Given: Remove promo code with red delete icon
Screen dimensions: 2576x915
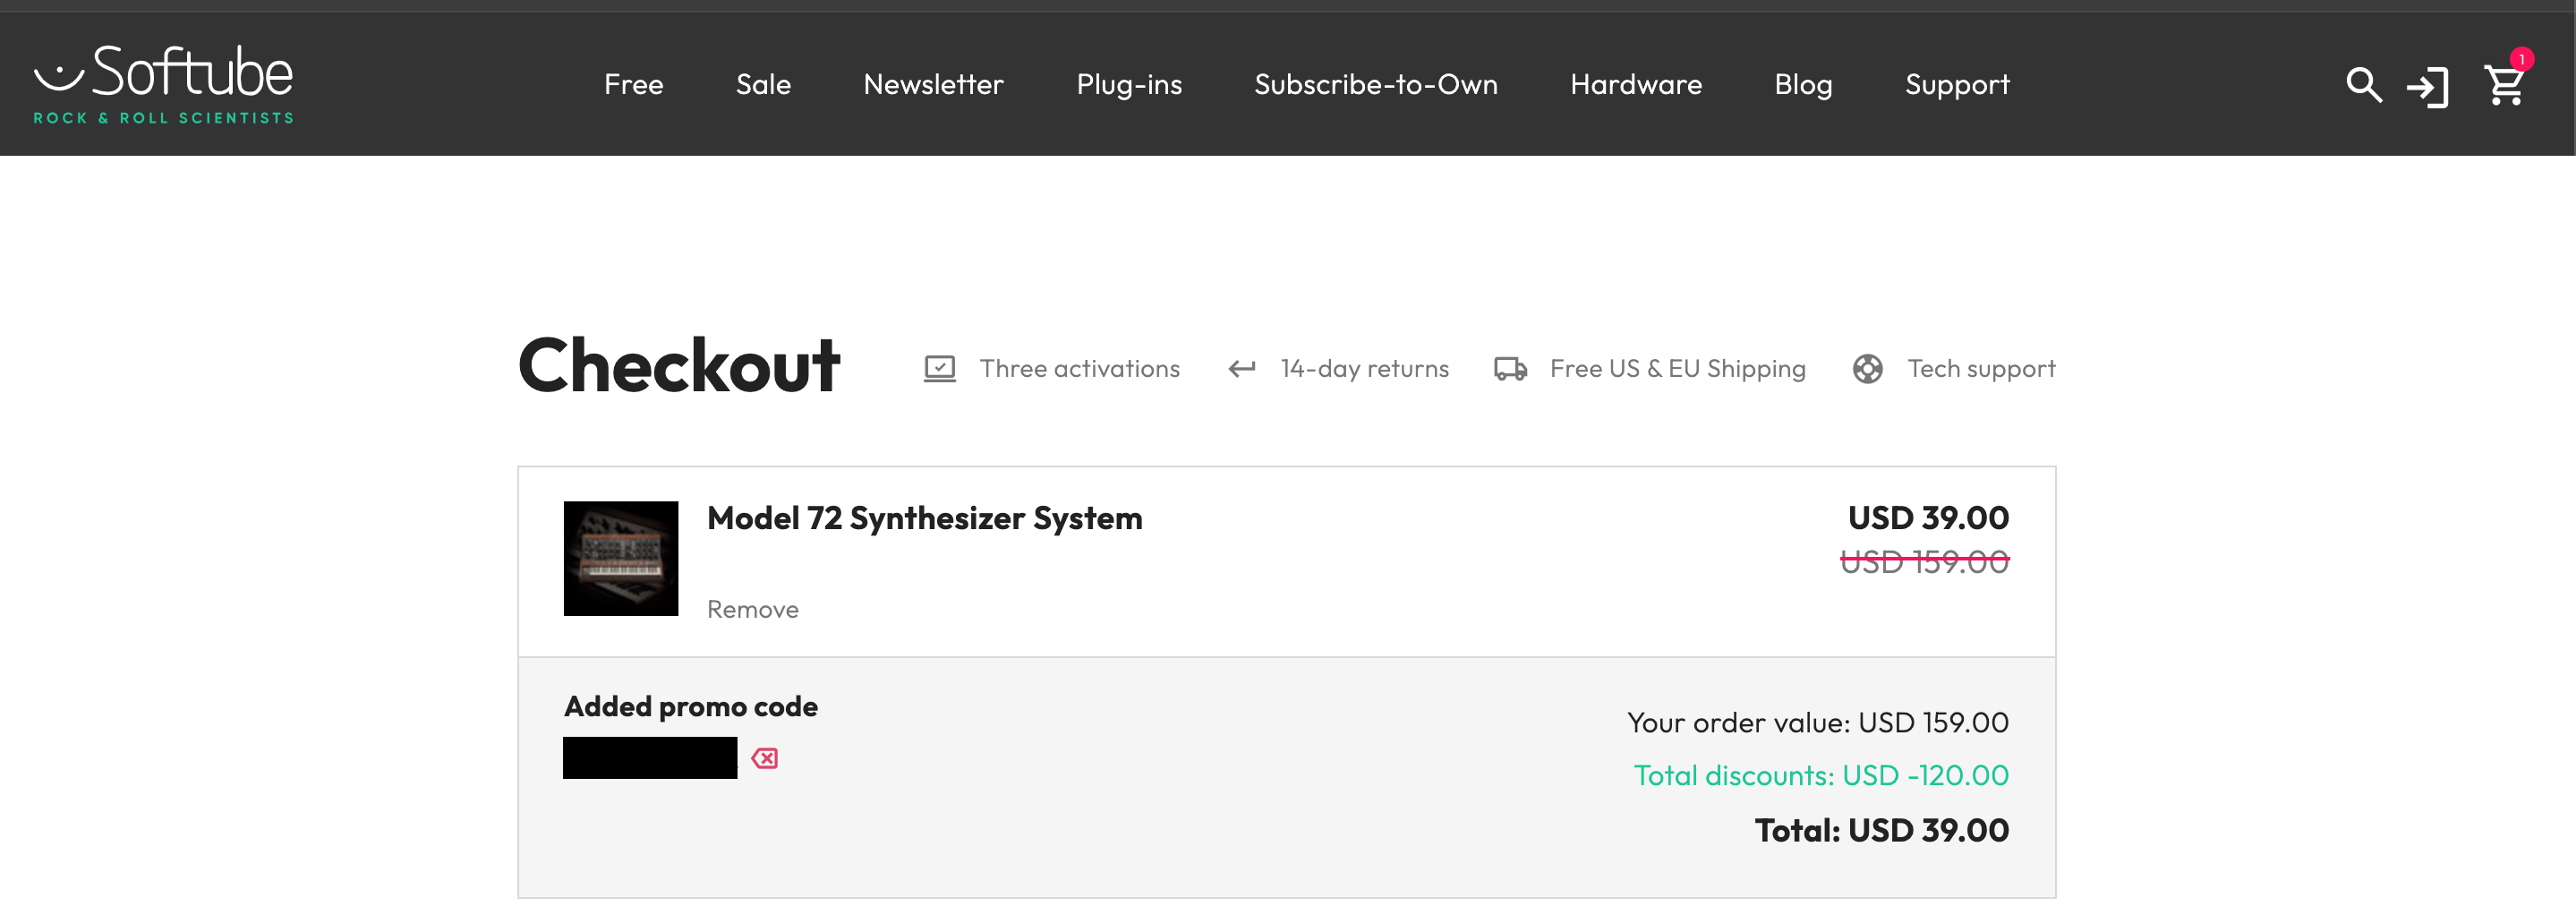Looking at the screenshot, I should tap(765, 758).
